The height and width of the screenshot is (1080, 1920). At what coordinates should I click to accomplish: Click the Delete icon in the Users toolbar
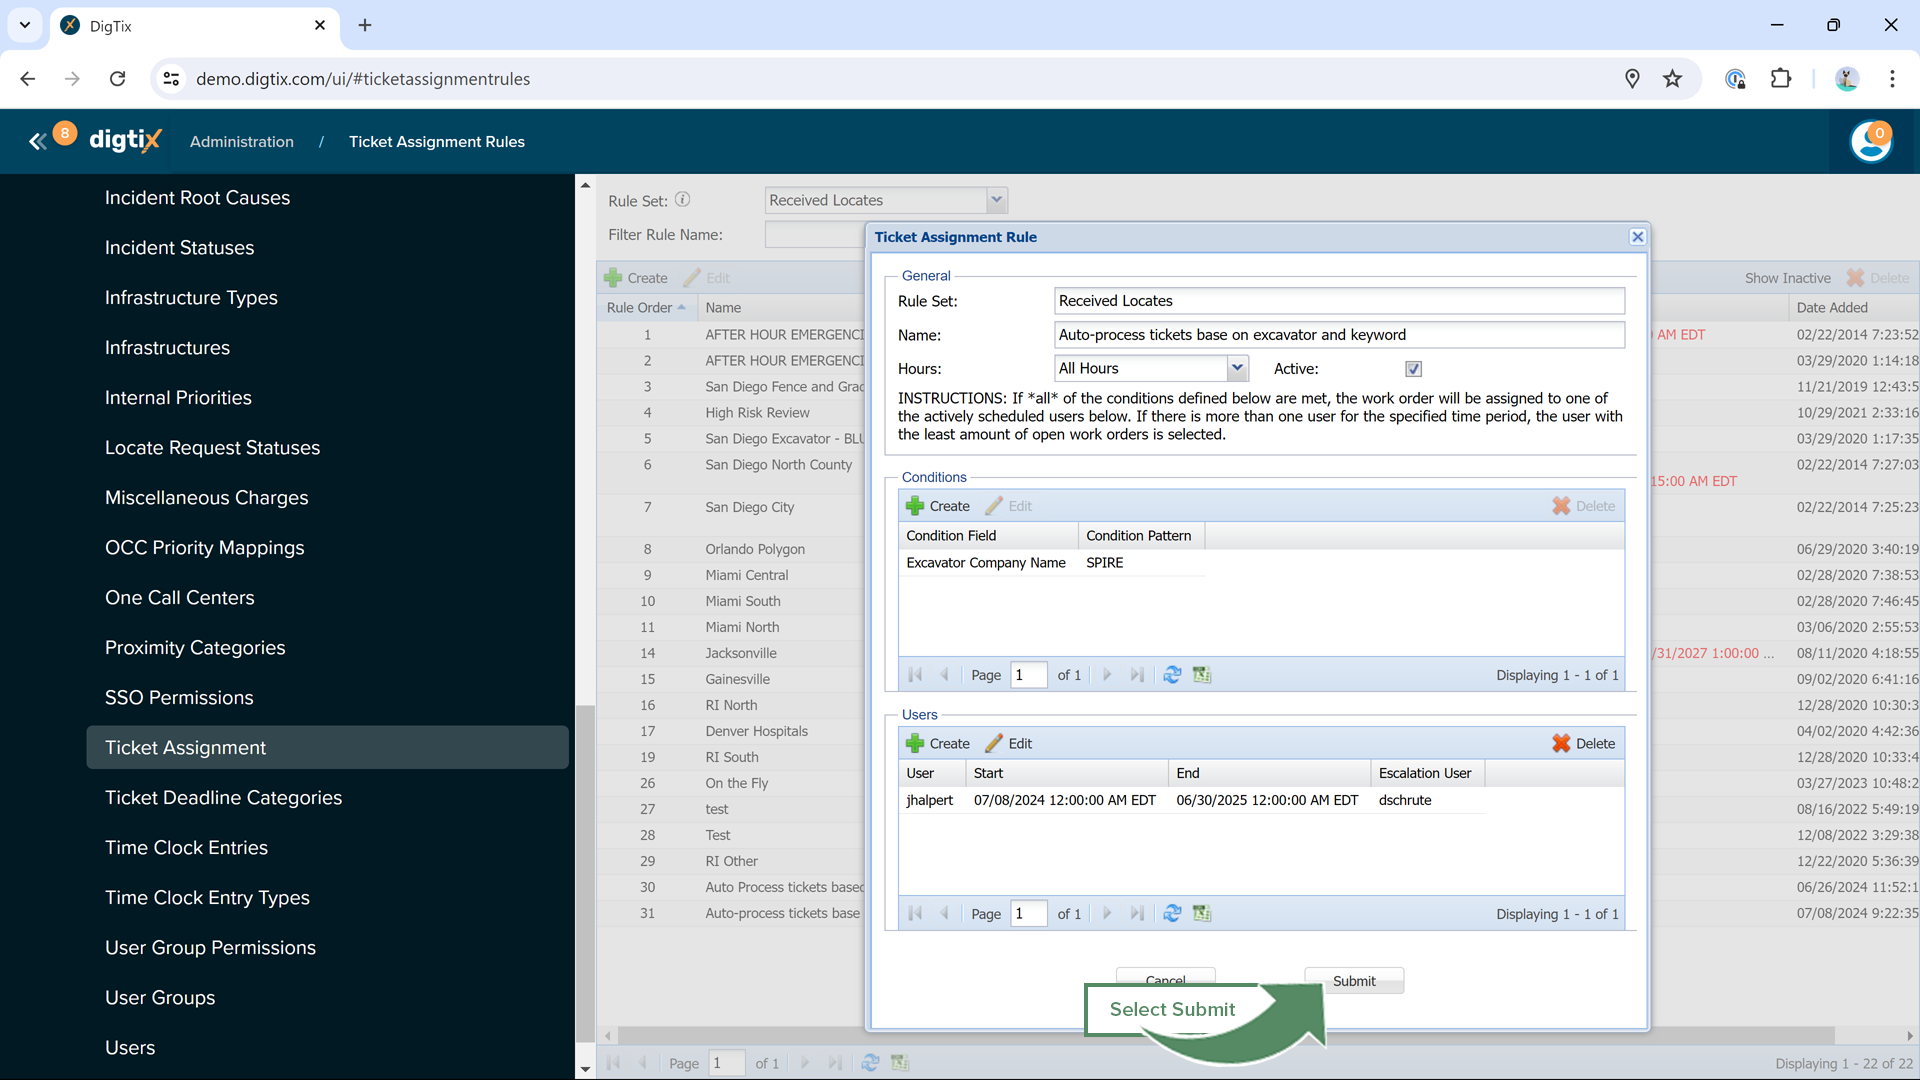(1561, 743)
